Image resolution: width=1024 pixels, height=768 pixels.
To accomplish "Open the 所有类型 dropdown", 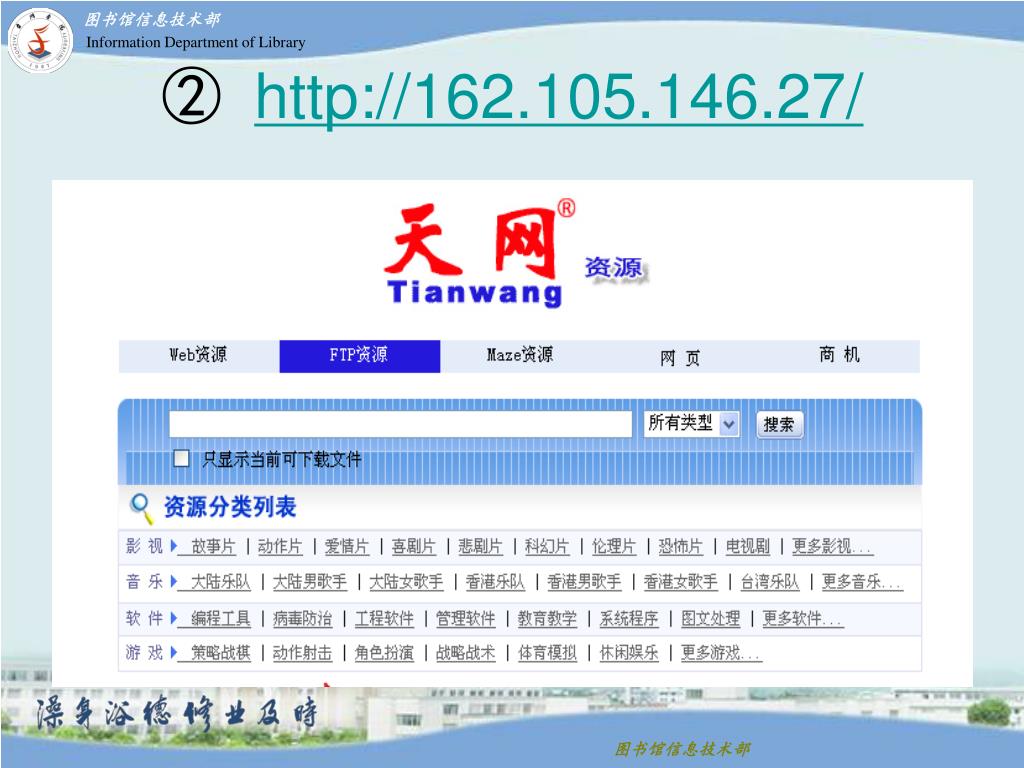I will [691, 424].
